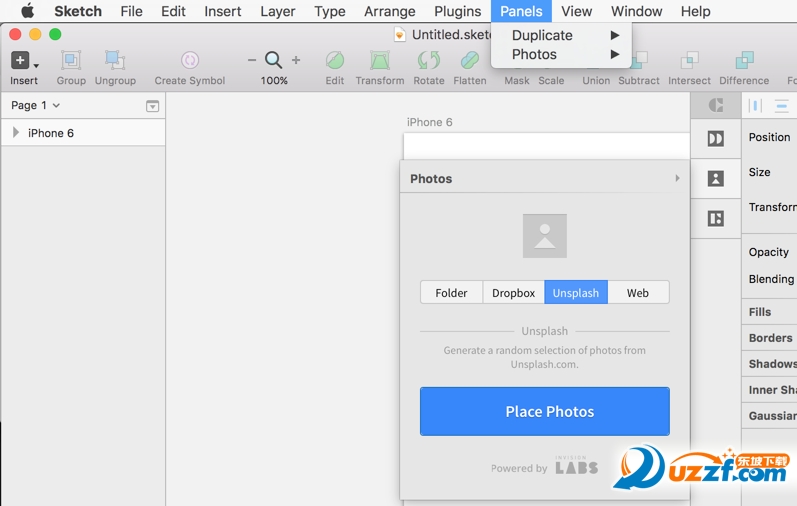Viewport: 797px width, 506px height.
Task: Click the Untitled.sketch document icon
Action: click(x=400, y=35)
